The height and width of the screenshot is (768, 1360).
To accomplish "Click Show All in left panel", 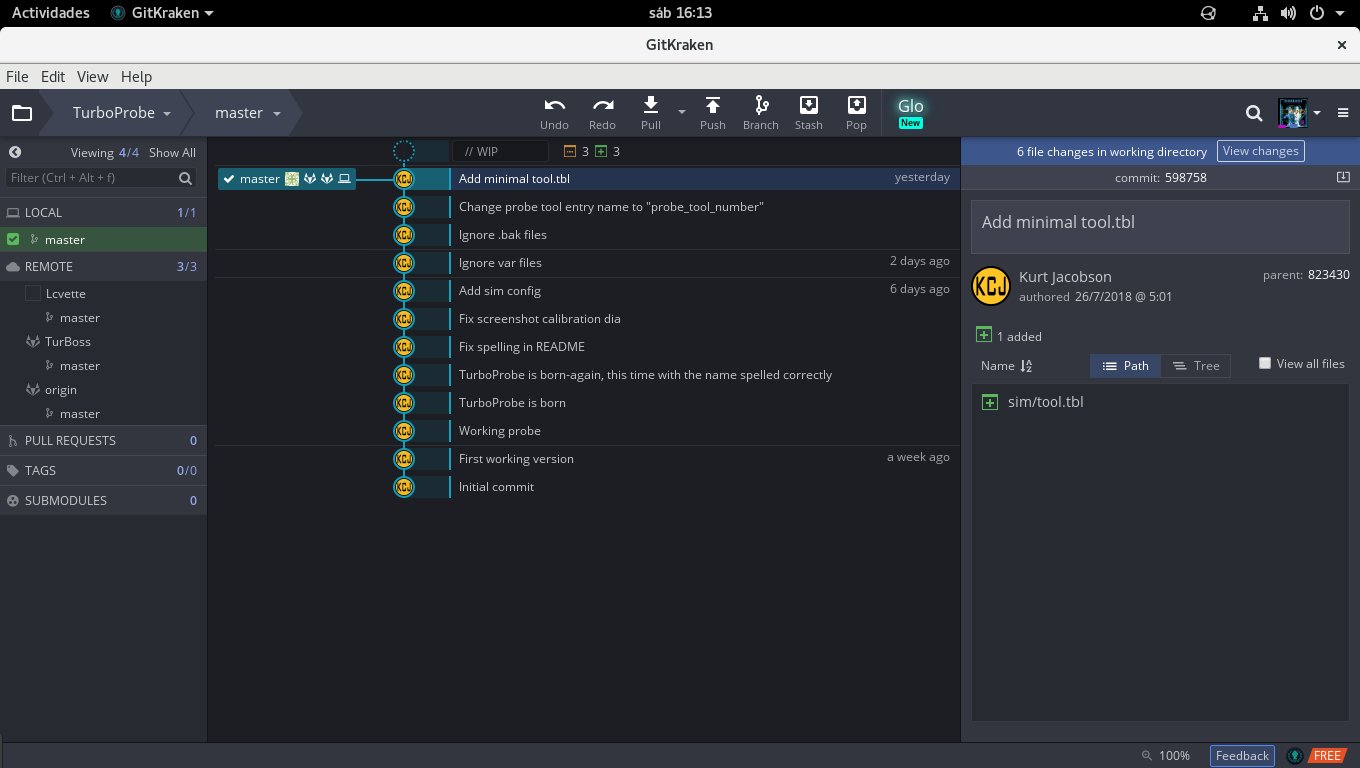I will [x=172, y=152].
